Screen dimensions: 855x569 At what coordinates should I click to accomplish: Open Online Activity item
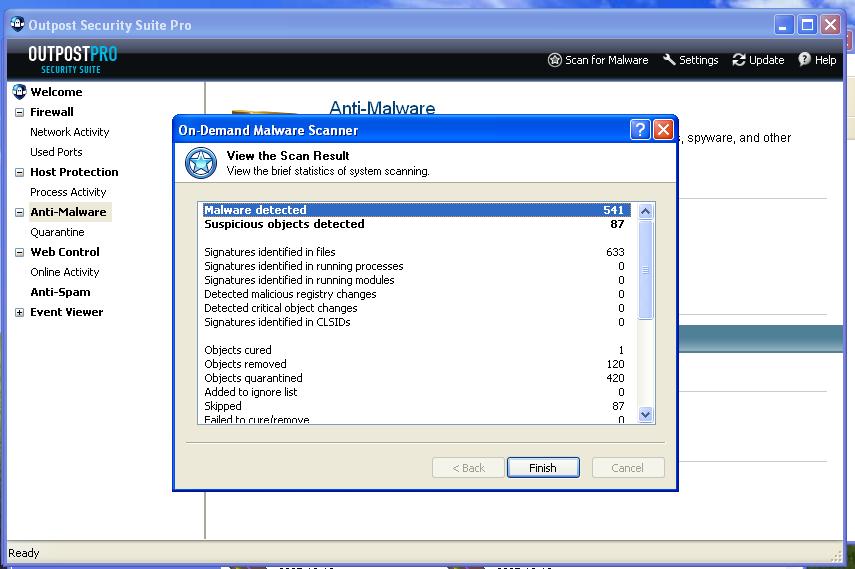click(x=64, y=272)
